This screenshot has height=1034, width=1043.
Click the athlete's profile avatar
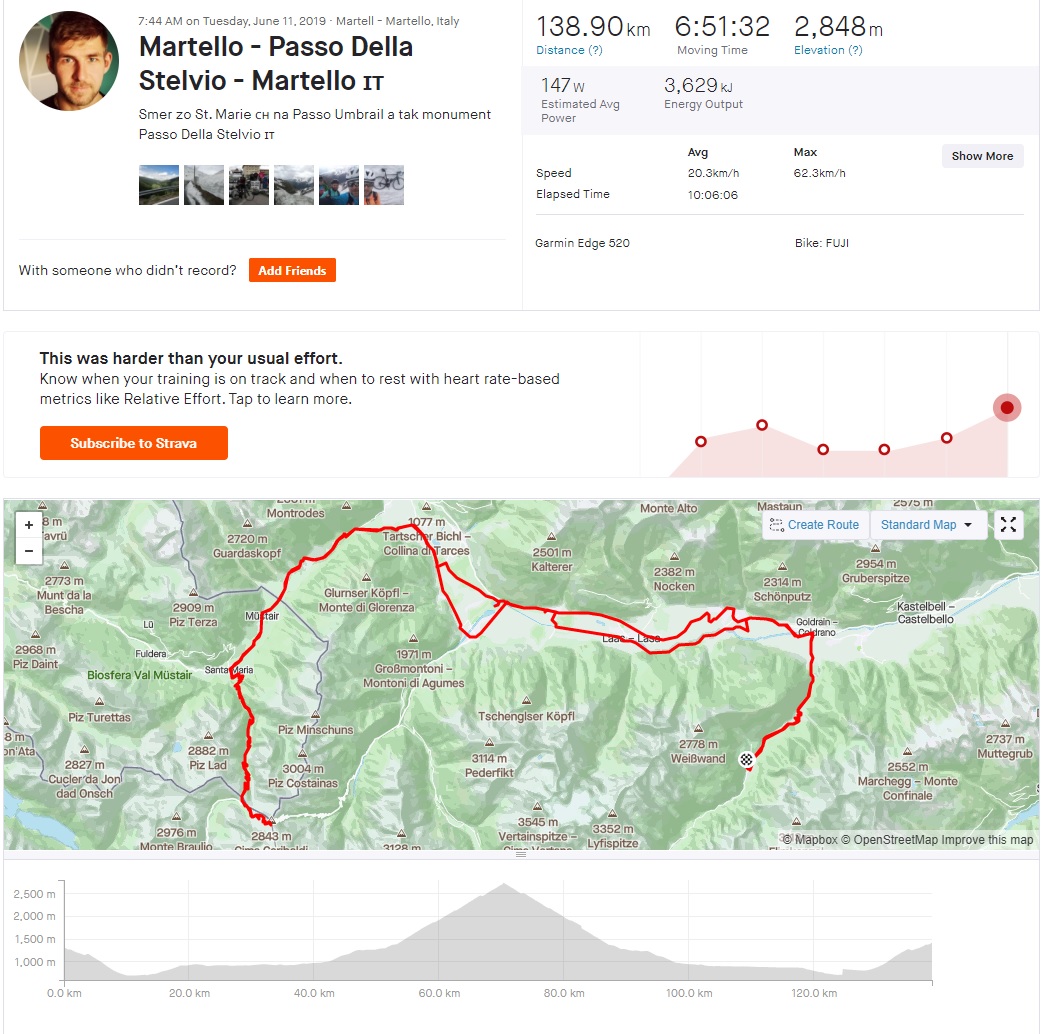[x=69, y=61]
